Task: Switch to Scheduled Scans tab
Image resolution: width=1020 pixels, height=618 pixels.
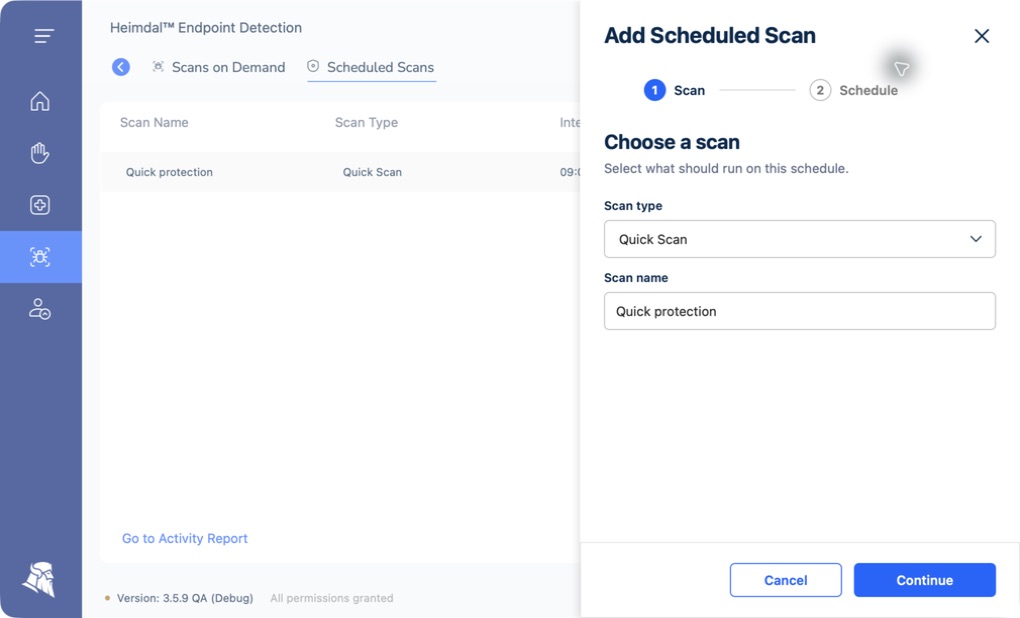Action: (371, 67)
